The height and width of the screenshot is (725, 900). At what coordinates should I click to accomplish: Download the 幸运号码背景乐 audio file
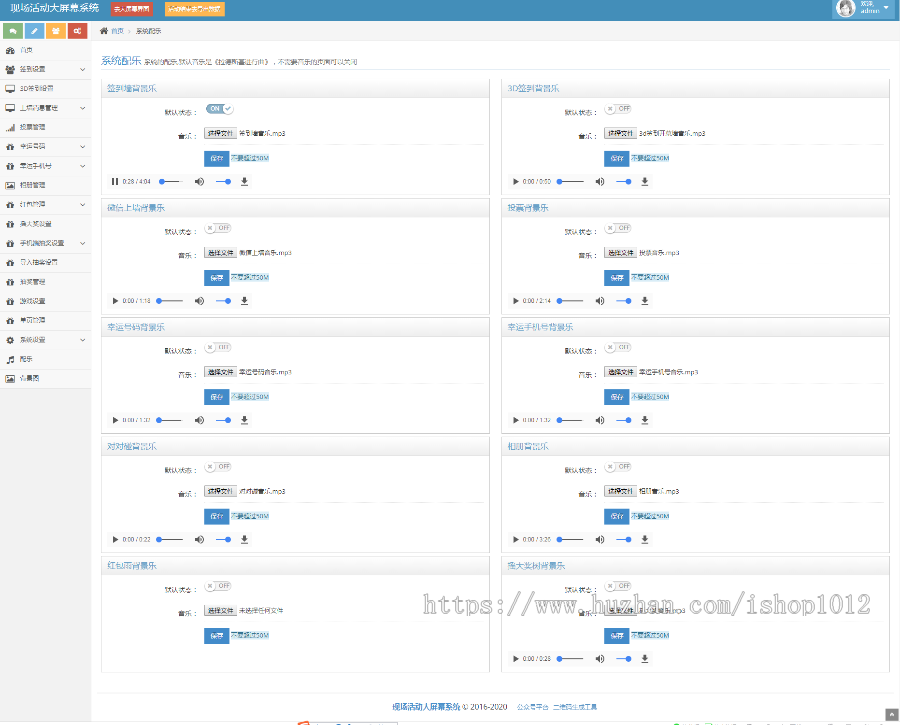coord(245,420)
